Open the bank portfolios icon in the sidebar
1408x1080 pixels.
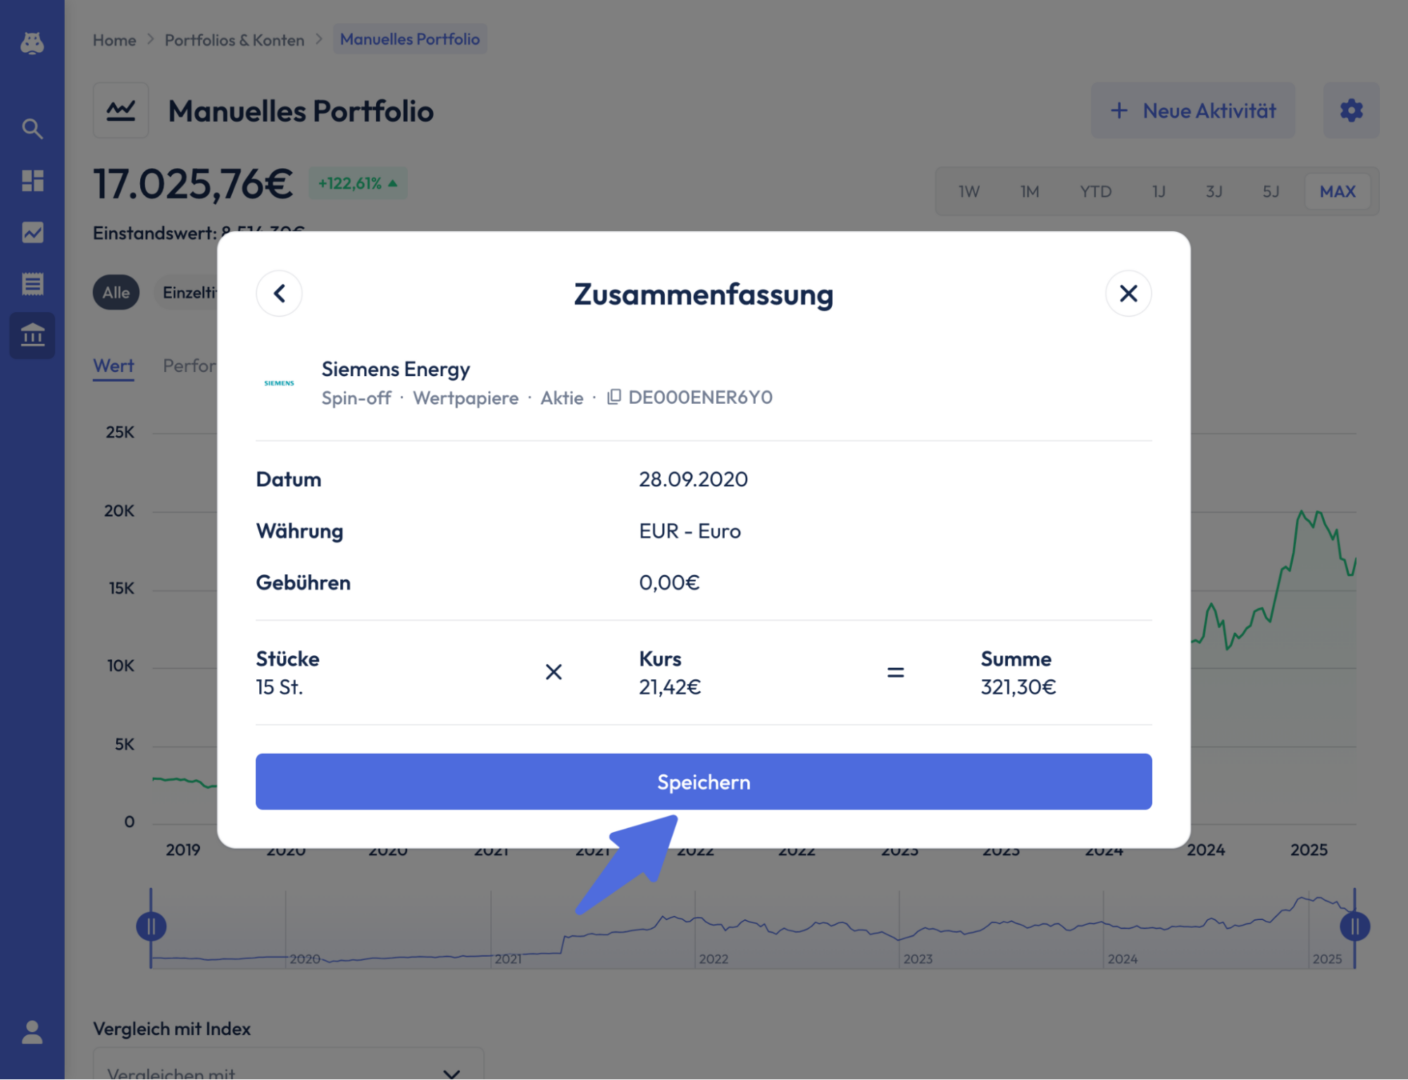click(32, 335)
